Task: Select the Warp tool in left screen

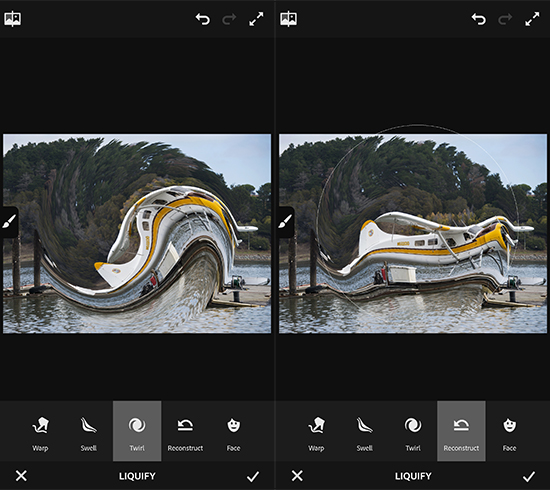Action: pyautogui.click(x=40, y=432)
